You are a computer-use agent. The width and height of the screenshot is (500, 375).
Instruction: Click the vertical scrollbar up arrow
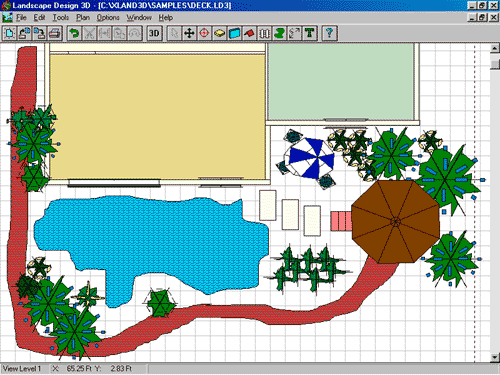click(x=495, y=49)
